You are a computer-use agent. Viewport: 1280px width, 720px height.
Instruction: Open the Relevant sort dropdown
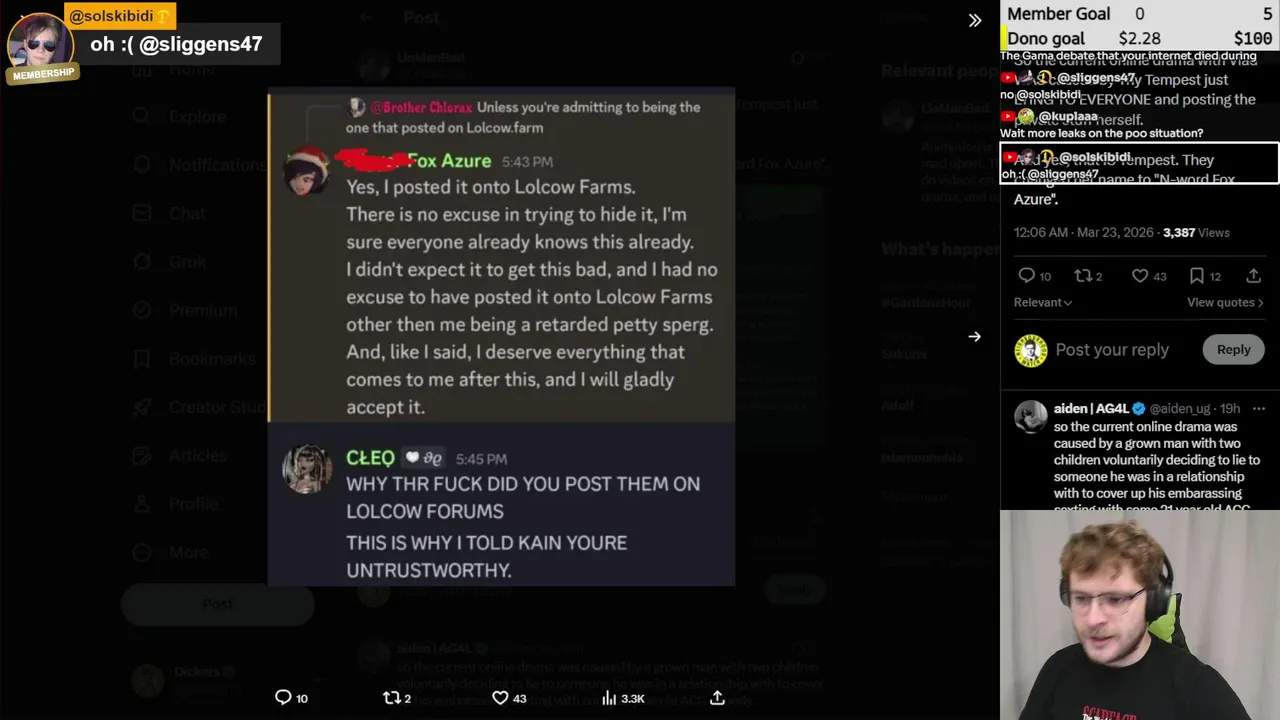tap(1043, 302)
